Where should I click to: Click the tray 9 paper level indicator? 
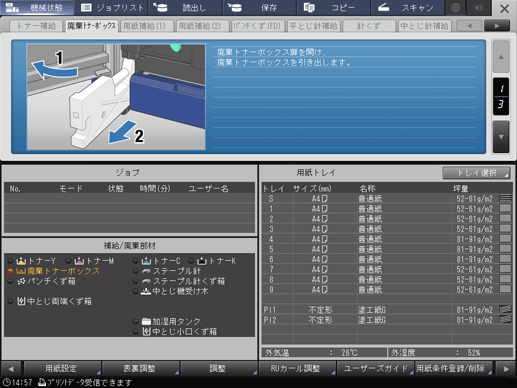coord(505,289)
